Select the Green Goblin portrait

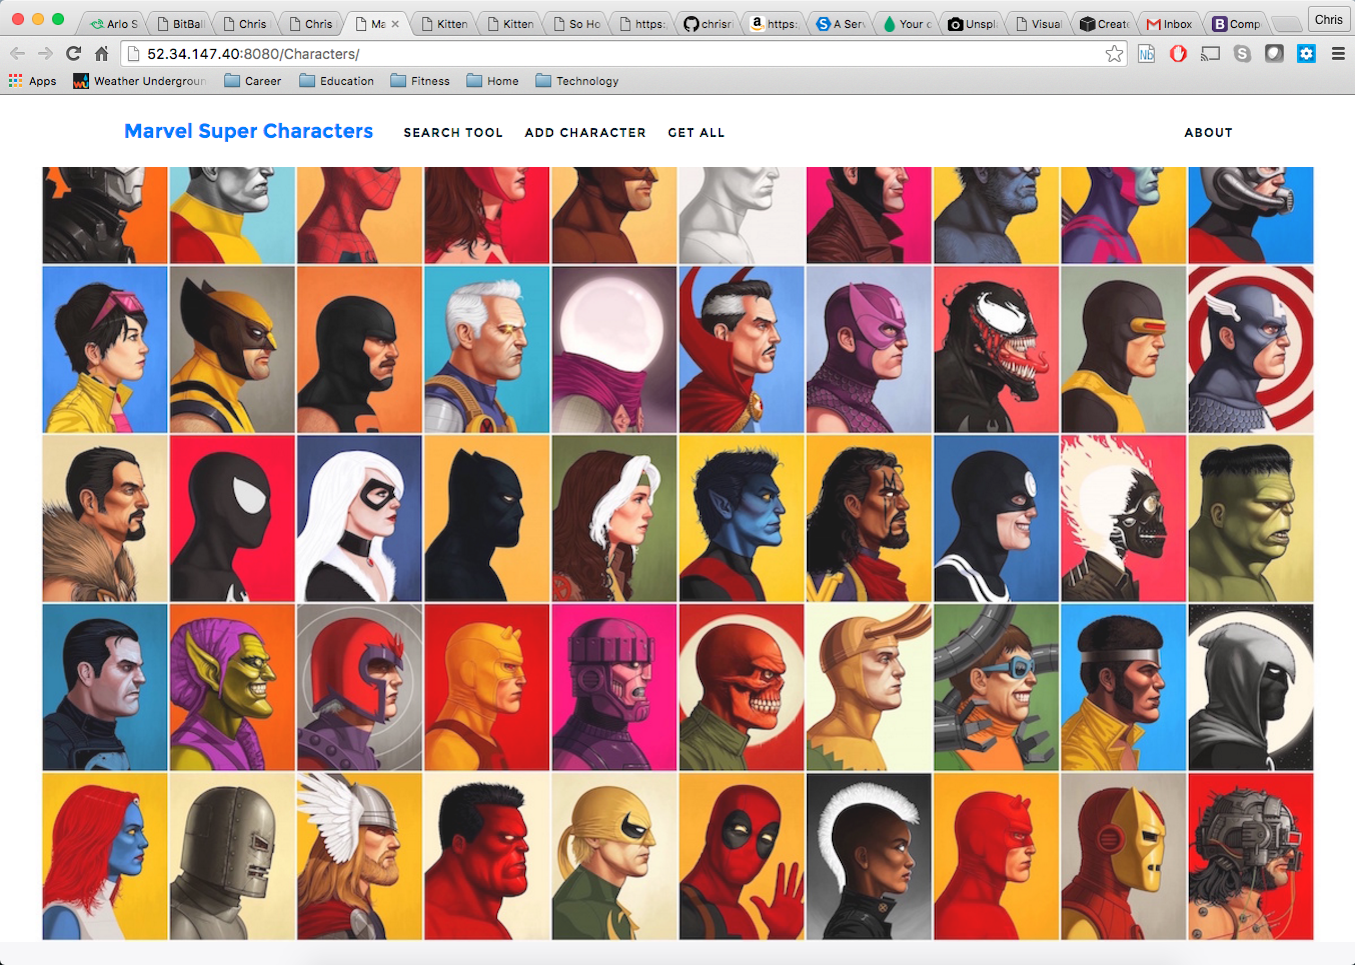(232, 687)
